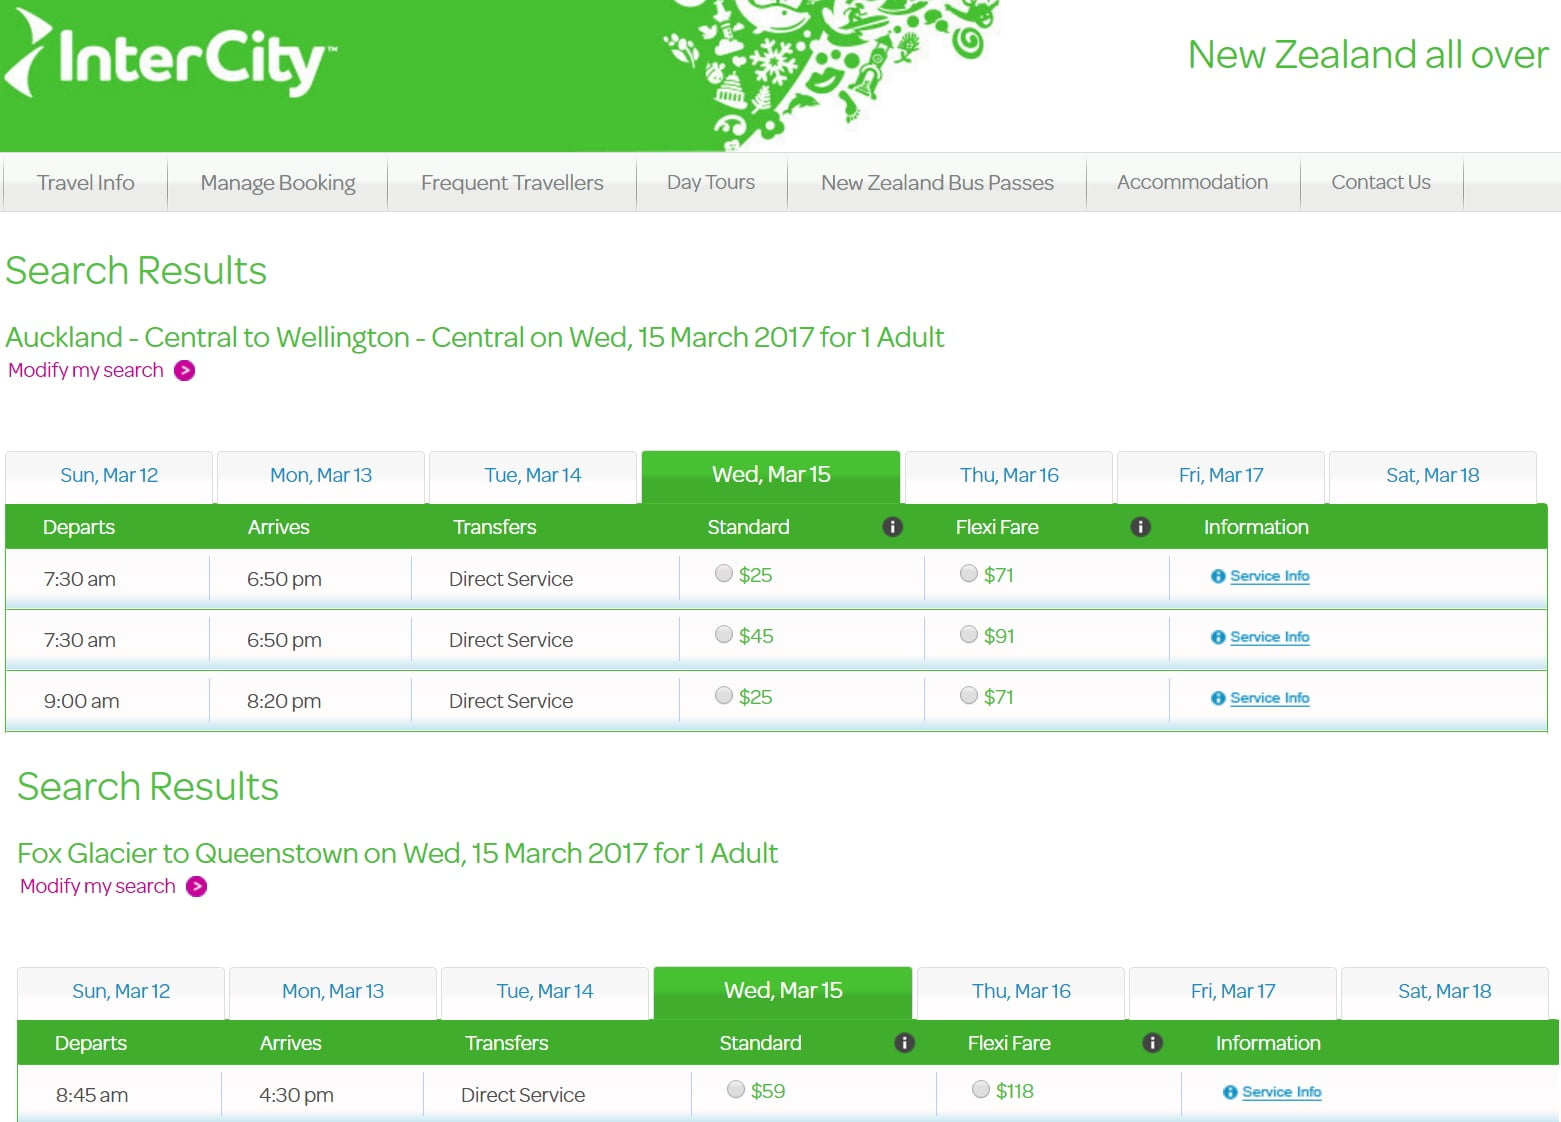Switch to Thu, Mar 16 tab for Auckland route

(1009, 476)
